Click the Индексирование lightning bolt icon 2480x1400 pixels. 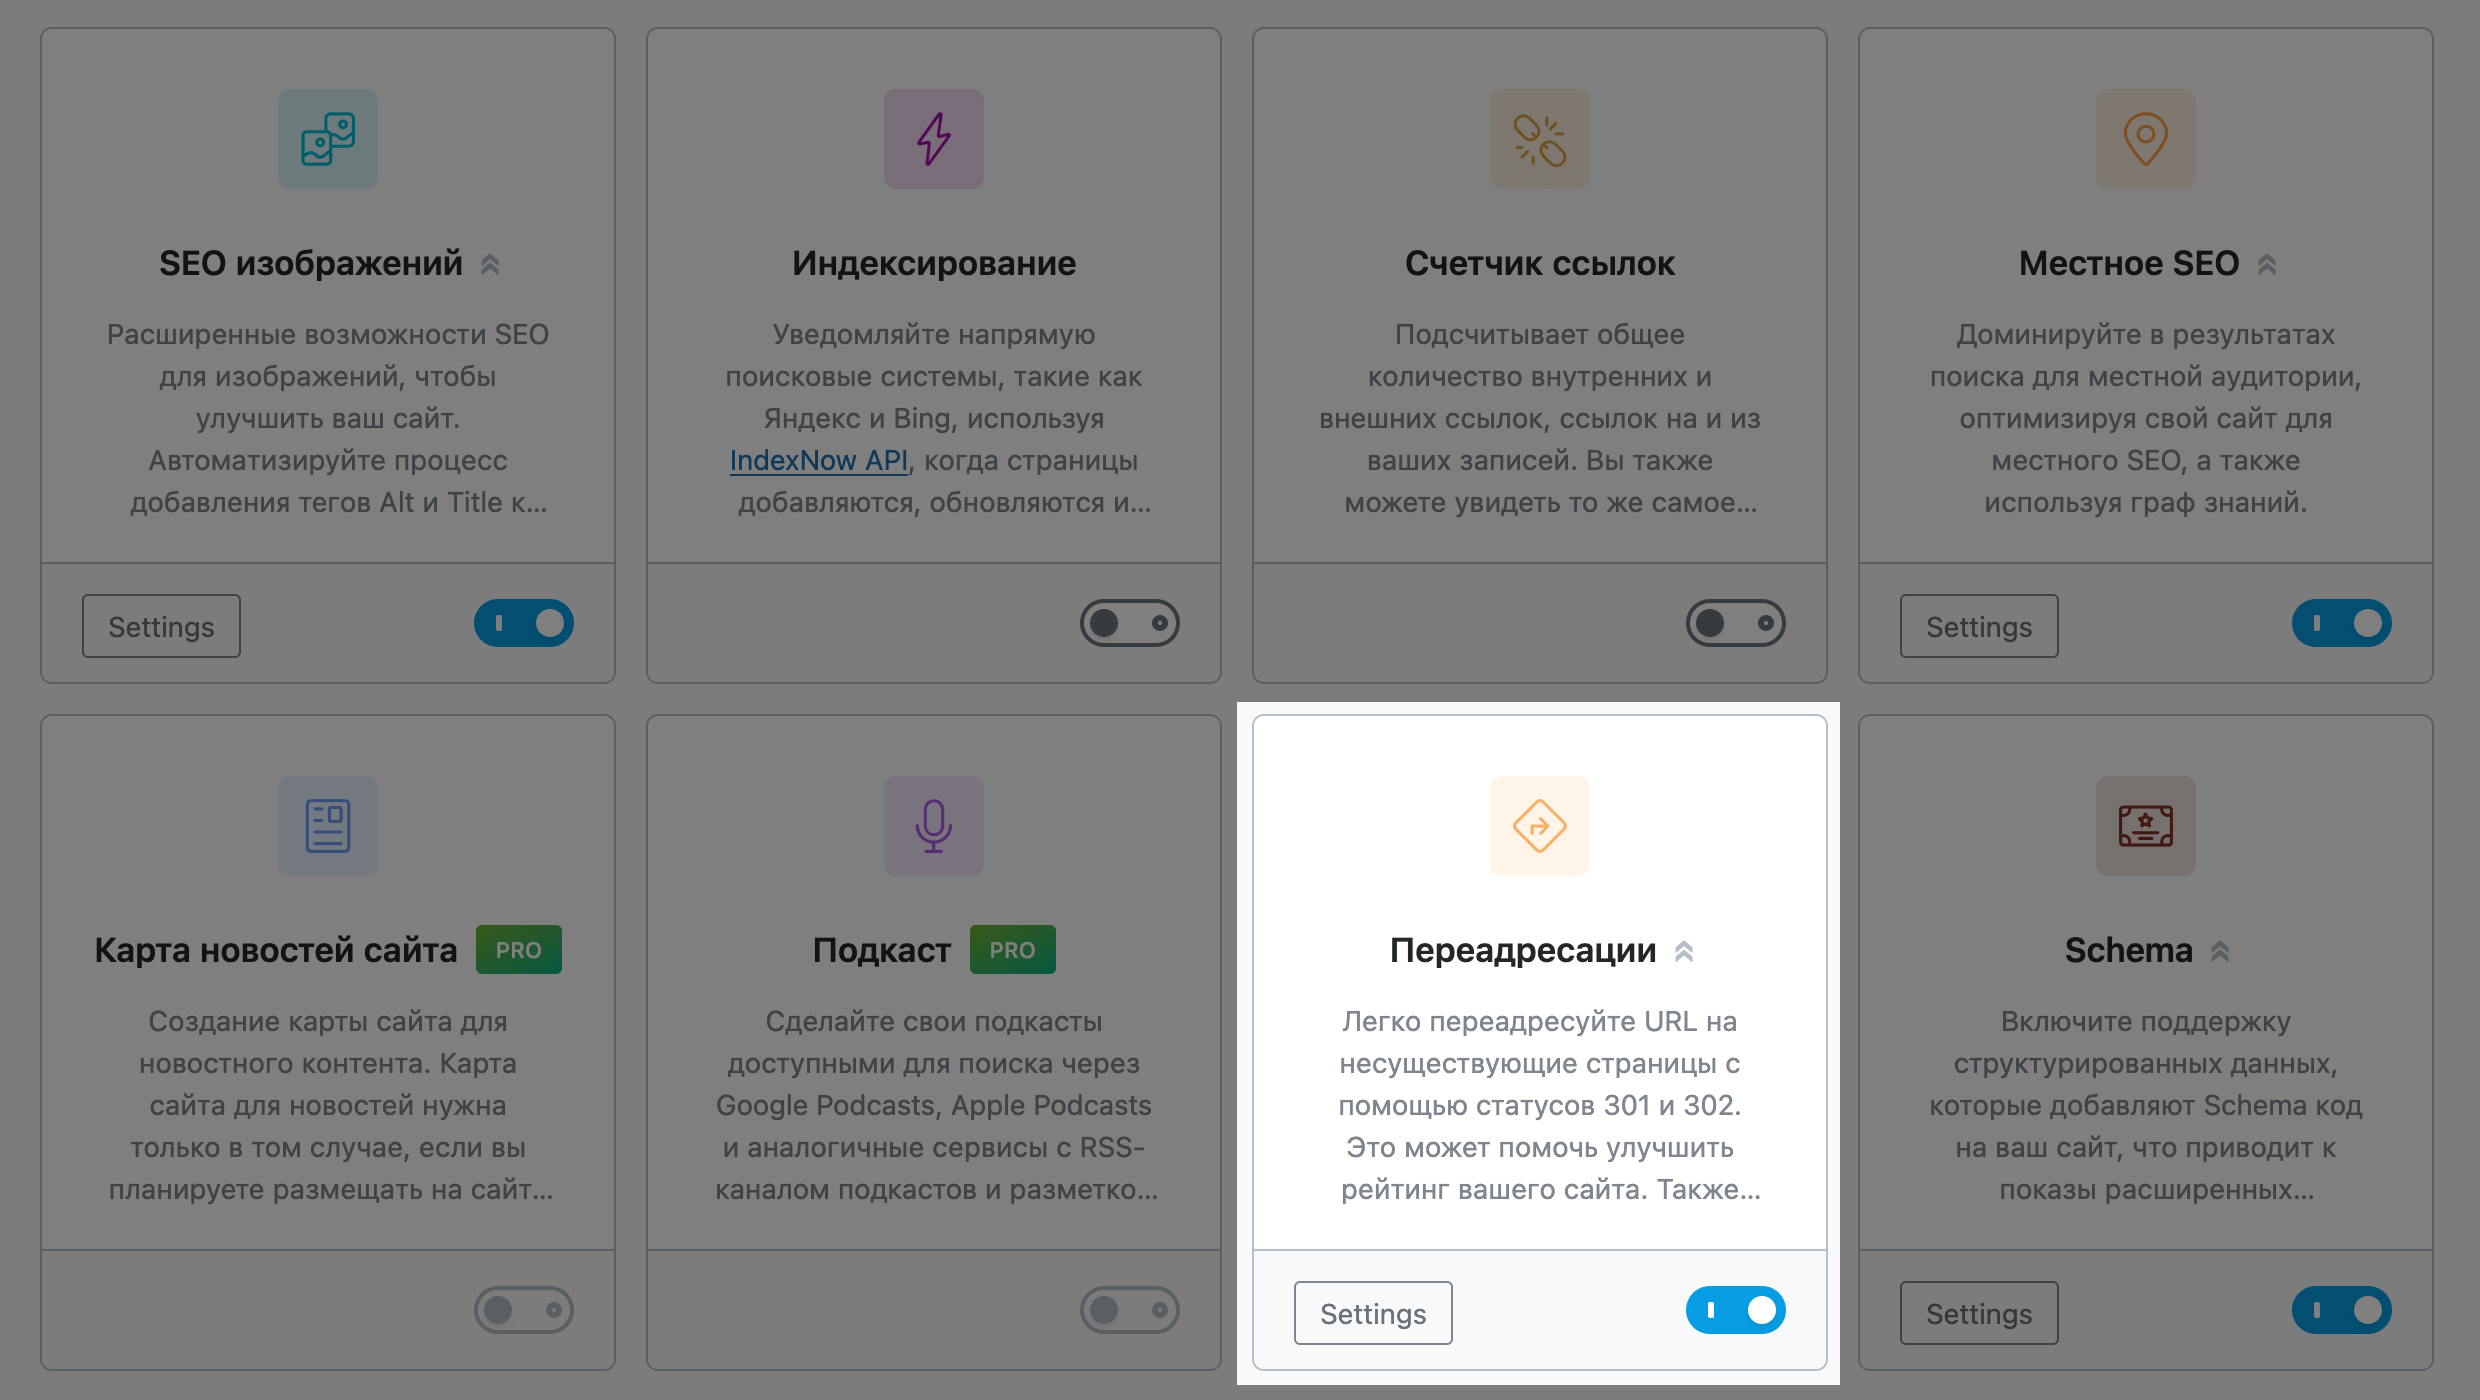pos(934,139)
